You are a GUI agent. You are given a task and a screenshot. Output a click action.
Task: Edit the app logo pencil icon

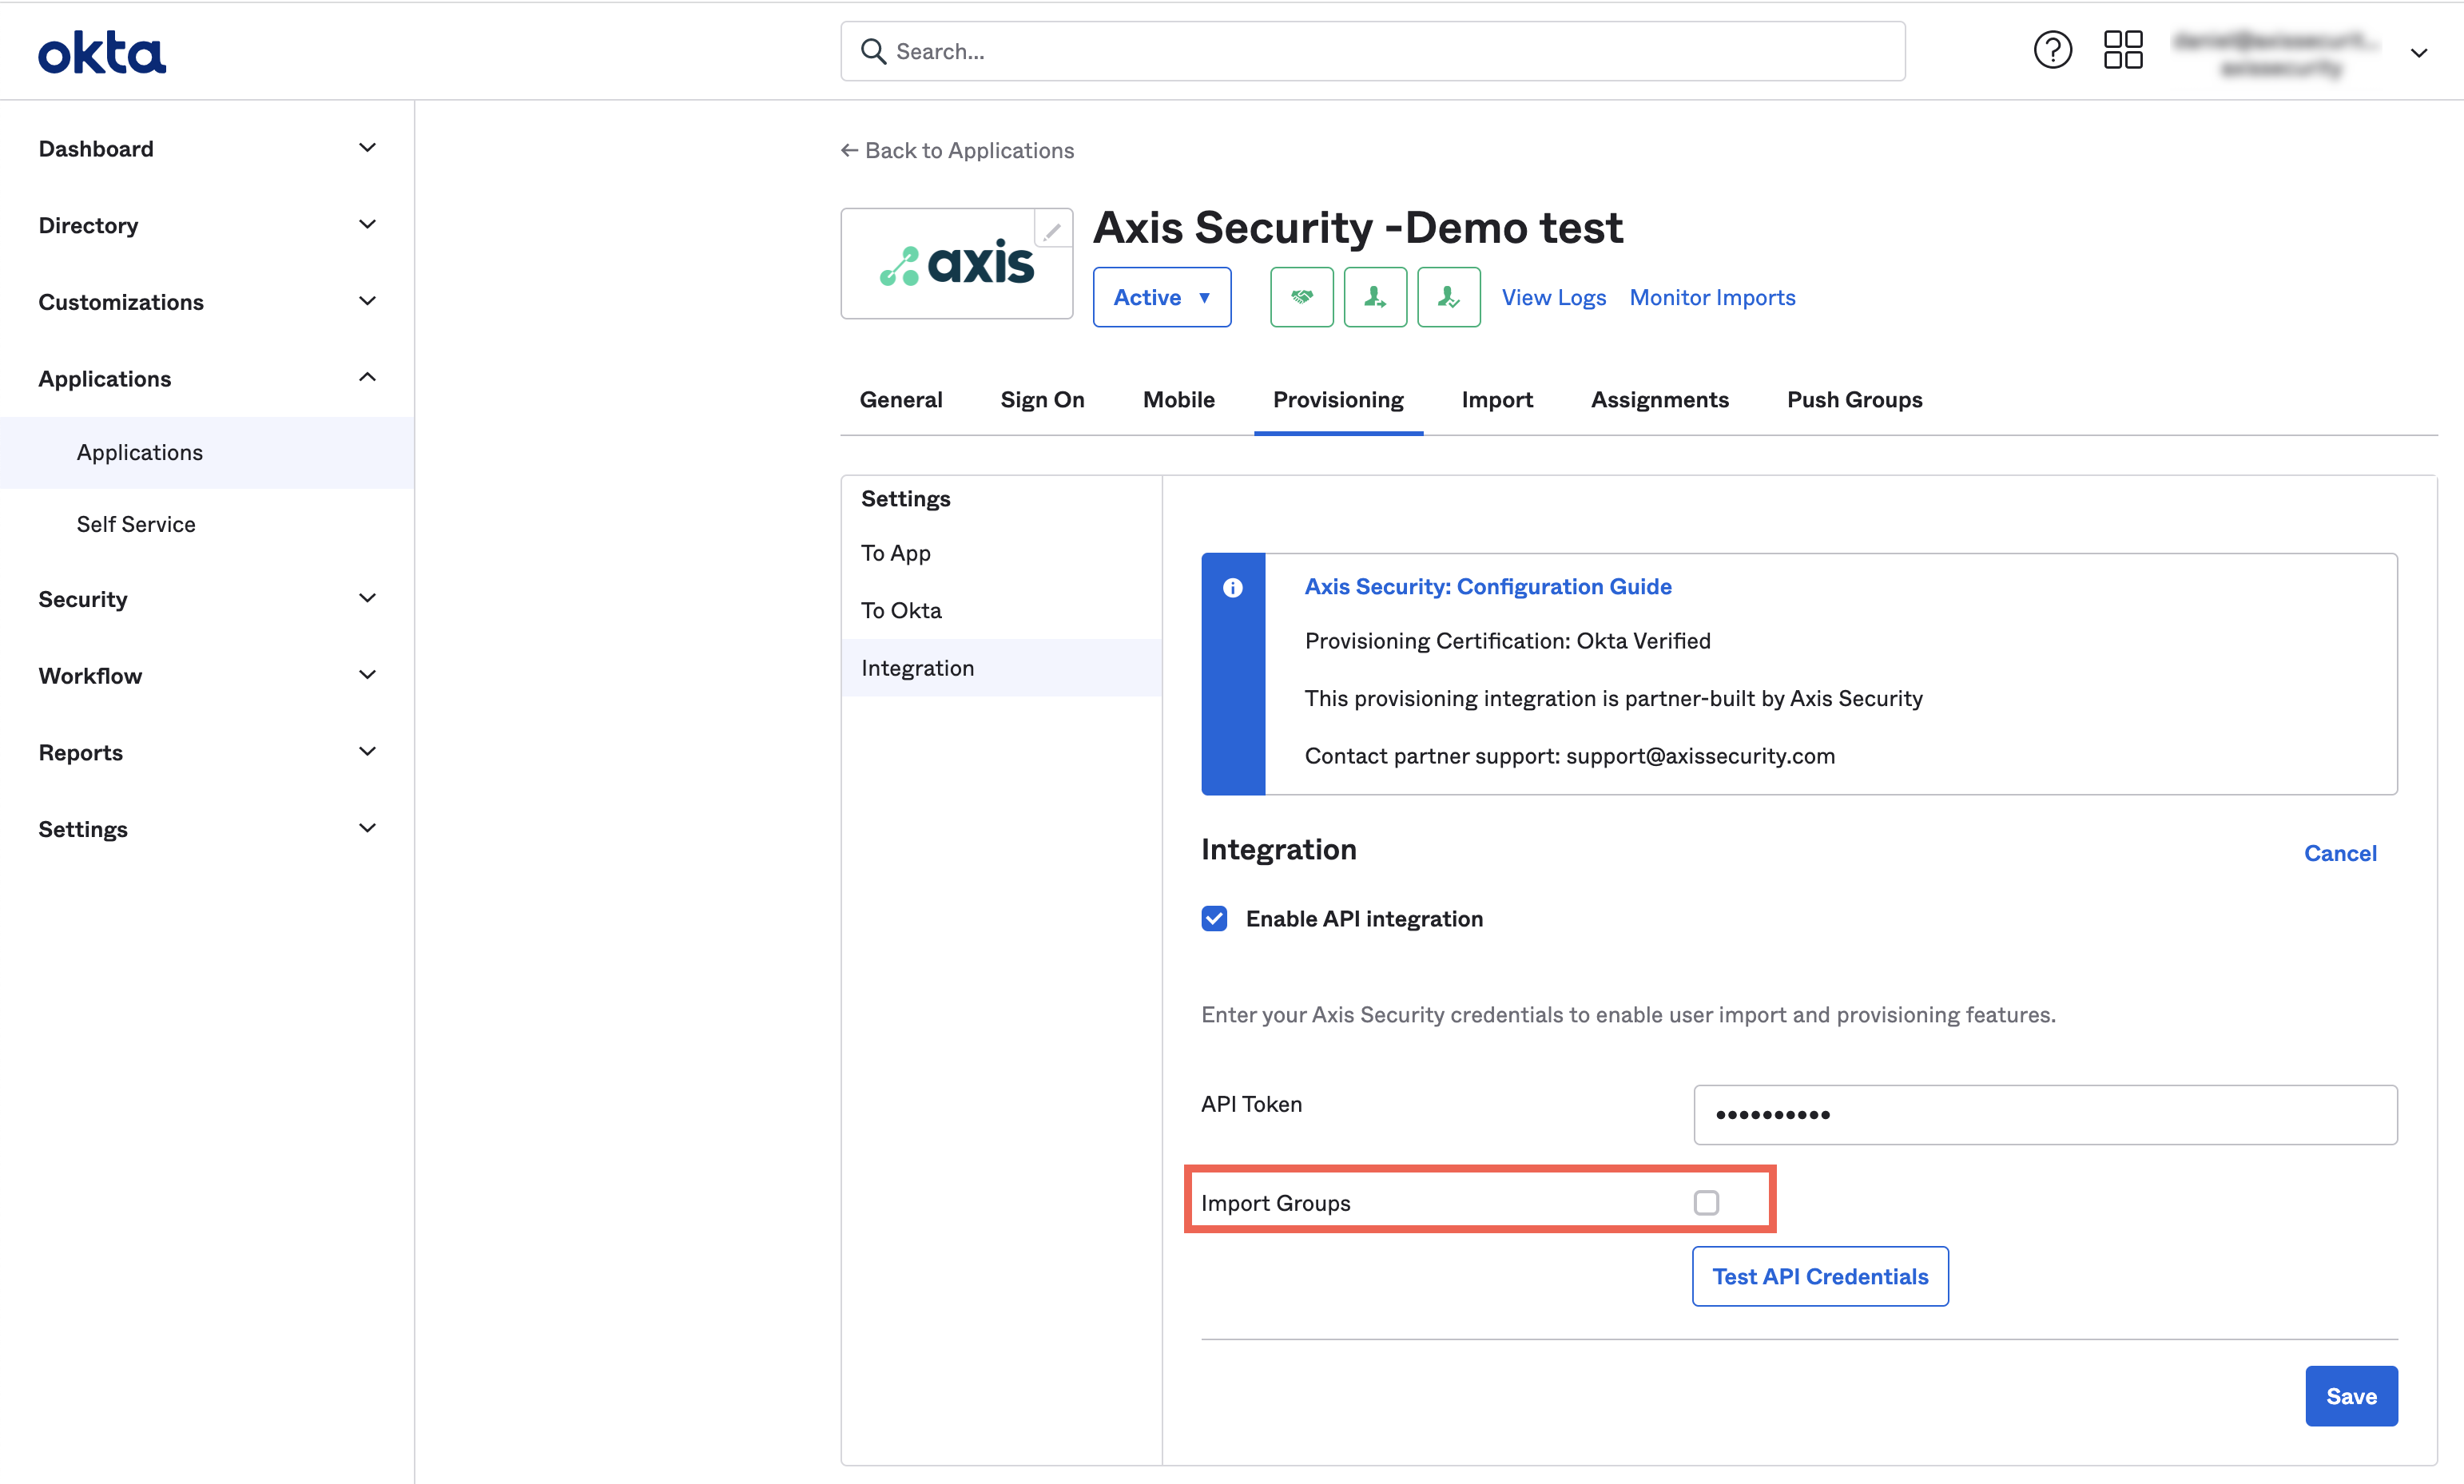point(1052,230)
